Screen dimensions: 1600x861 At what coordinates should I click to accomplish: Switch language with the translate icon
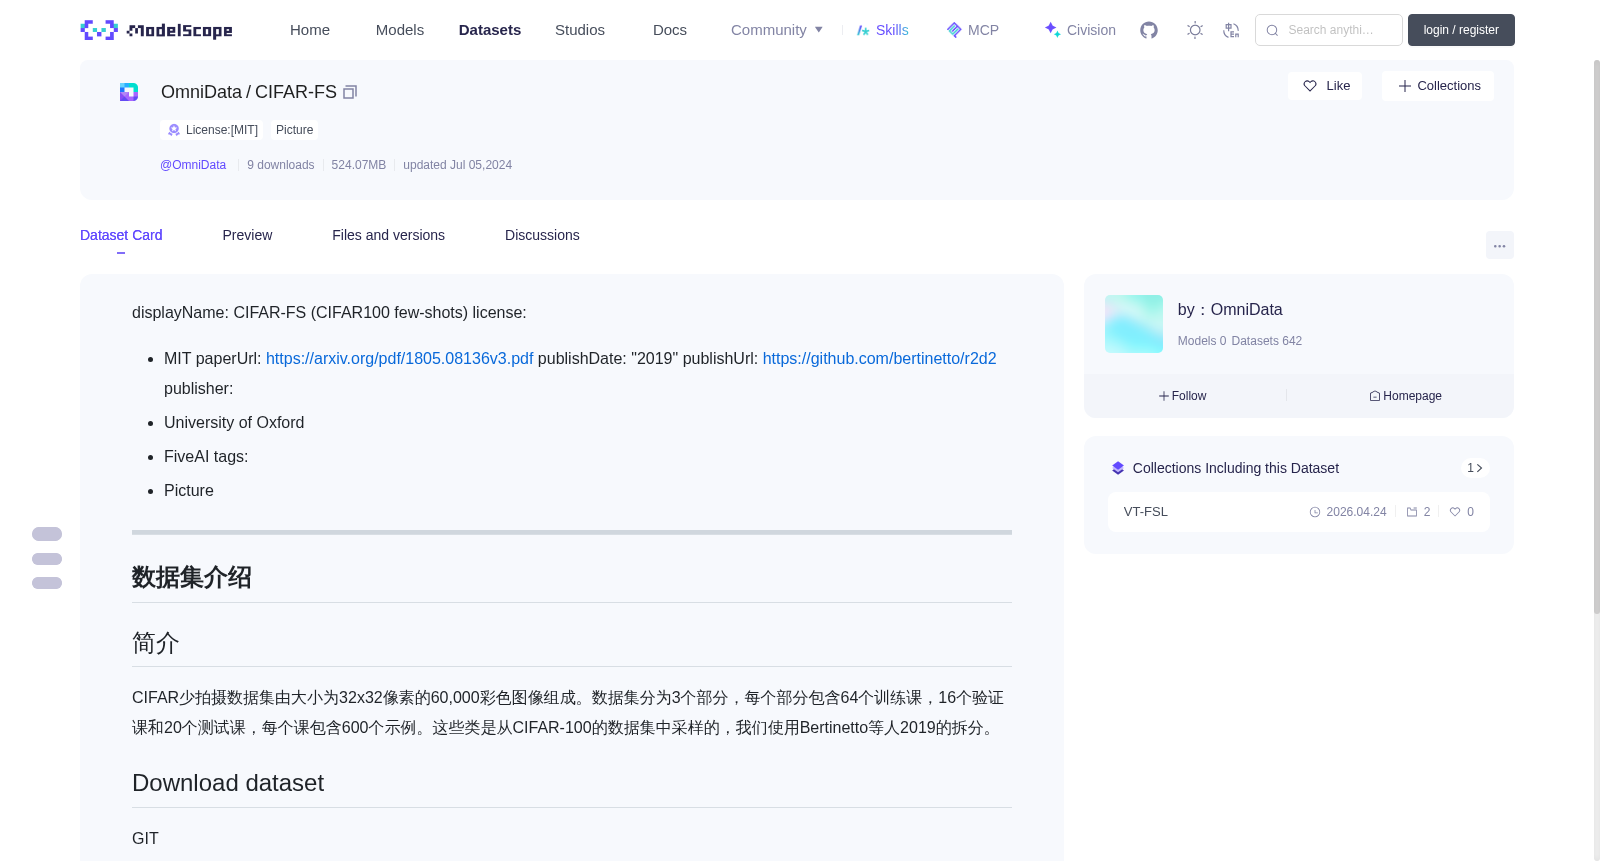coord(1231,30)
